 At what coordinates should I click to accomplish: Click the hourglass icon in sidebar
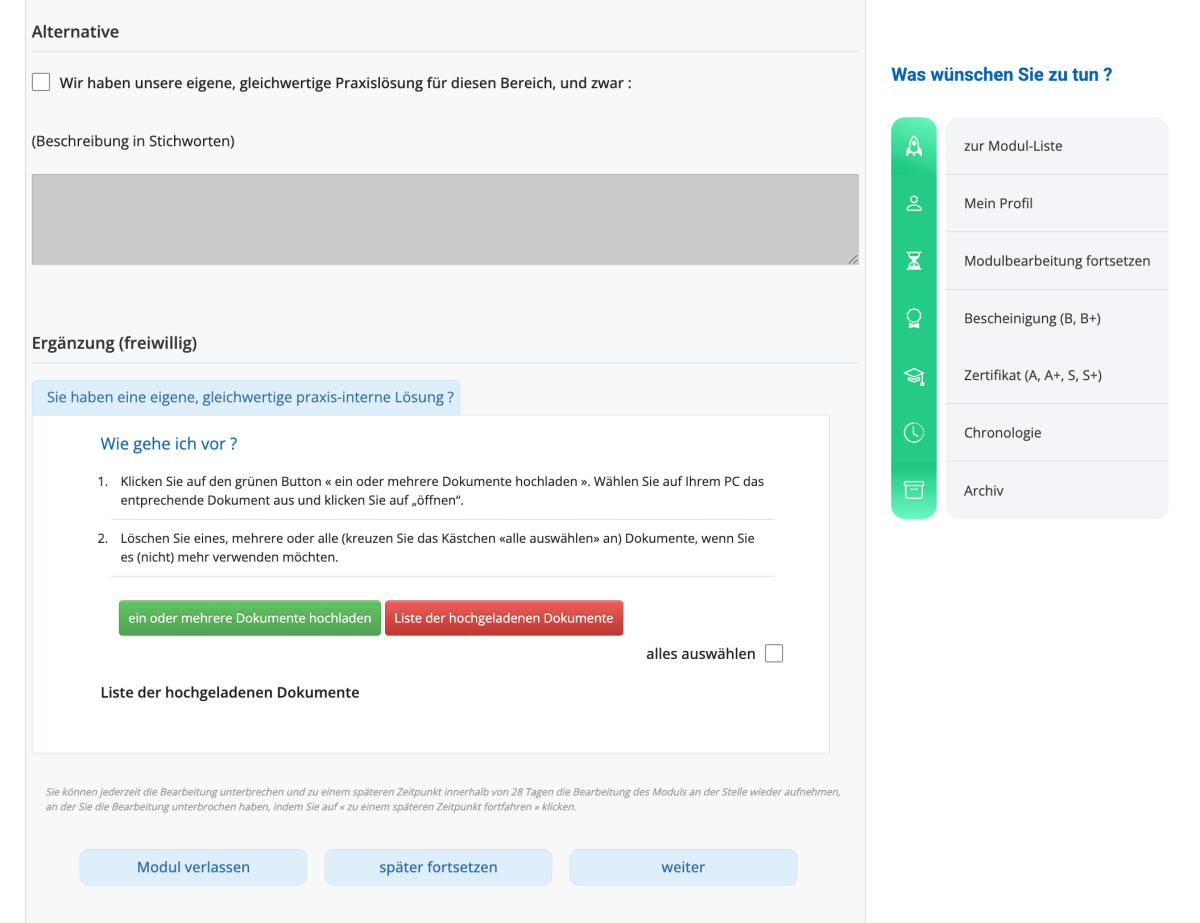pos(913,261)
